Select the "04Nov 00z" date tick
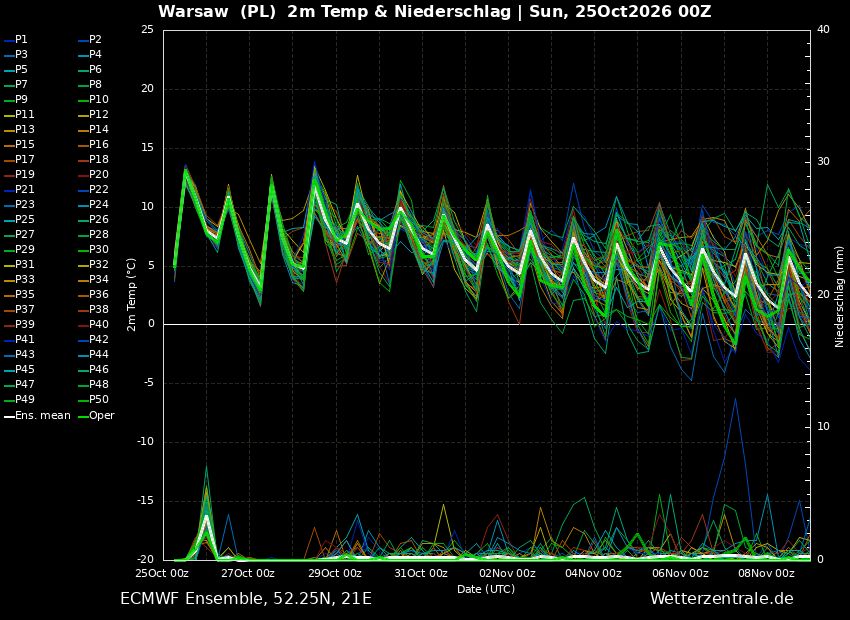This screenshot has width=850, height=620. [x=595, y=573]
